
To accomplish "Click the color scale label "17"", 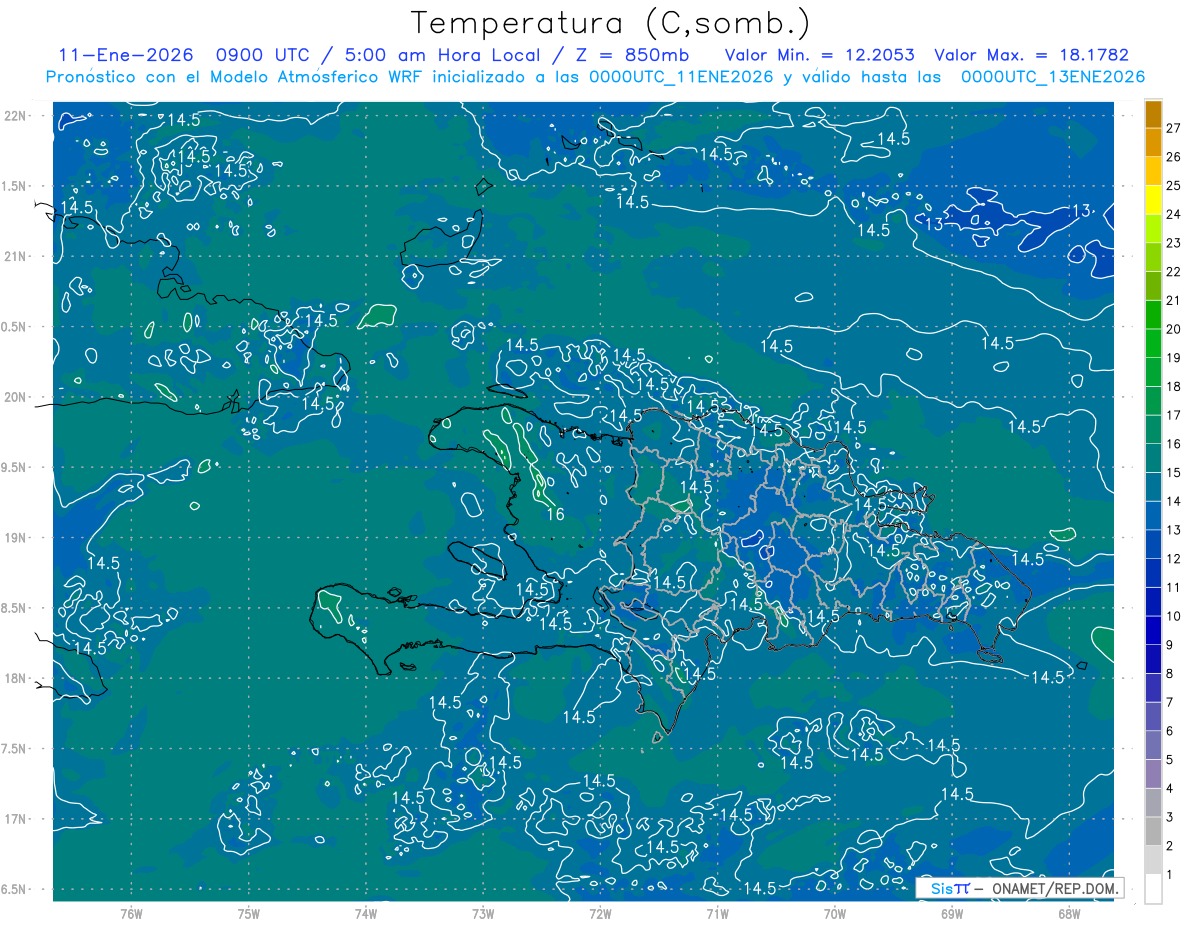I will coord(1174,415).
